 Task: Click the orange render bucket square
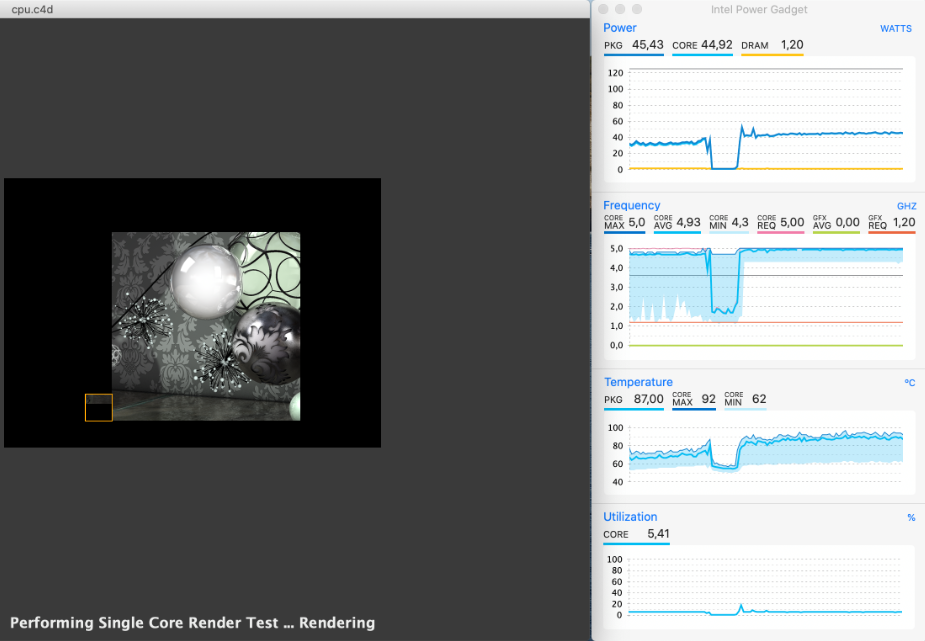pos(99,407)
